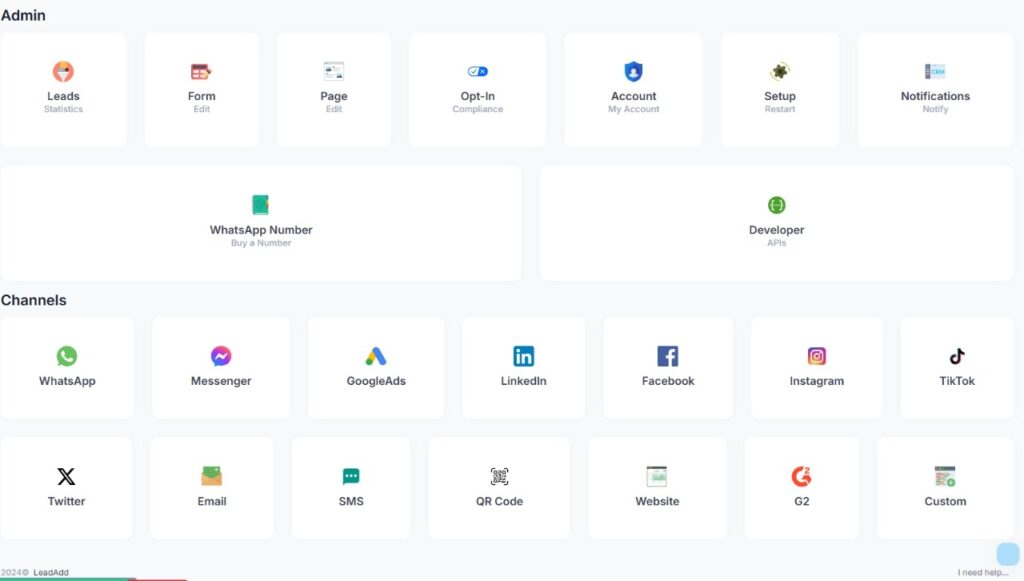1024x581 pixels.
Task: Open the GoogleAds channel icon
Action: click(x=376, y=356)
